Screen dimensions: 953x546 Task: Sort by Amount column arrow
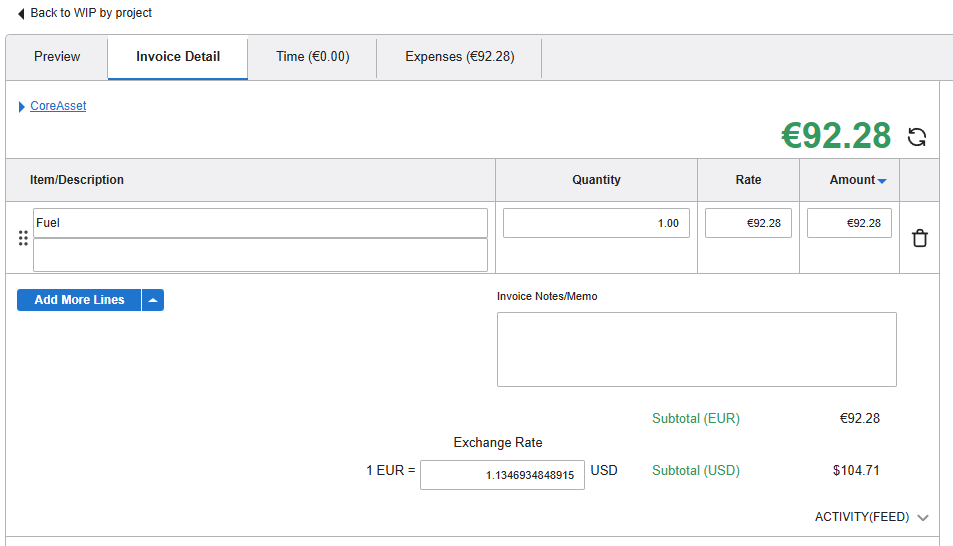point(882,181)
